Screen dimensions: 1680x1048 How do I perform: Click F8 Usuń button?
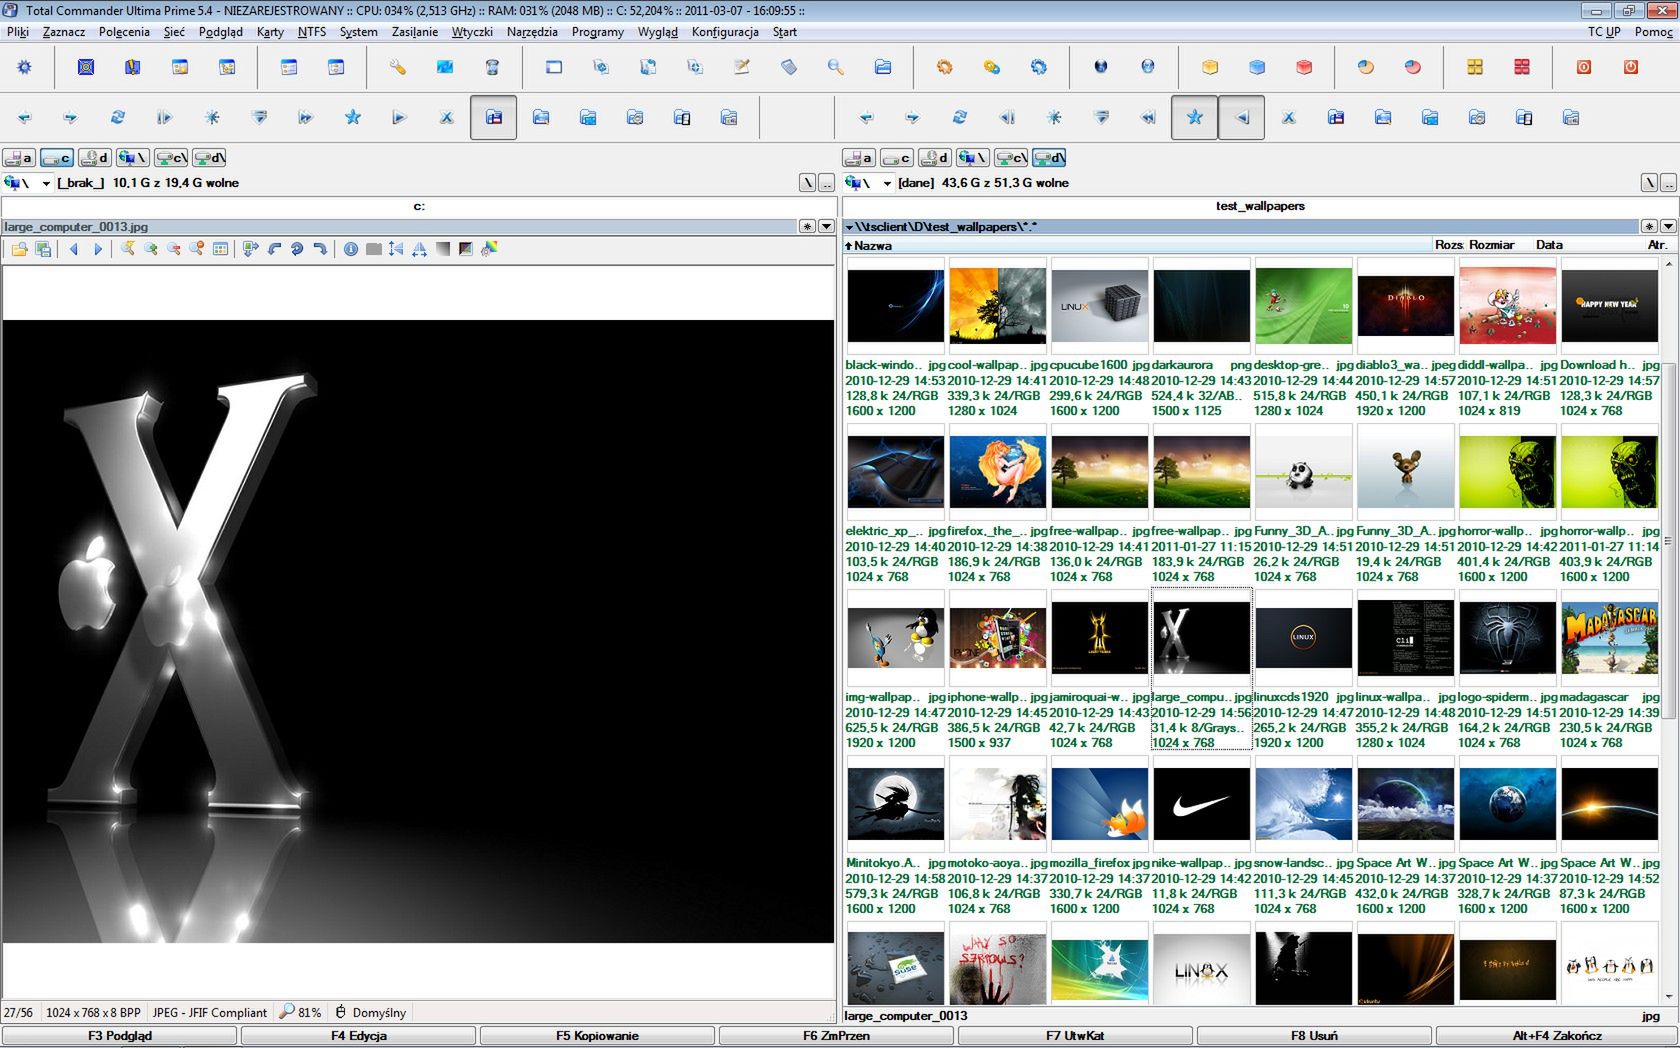(x=1314, y=1036)
